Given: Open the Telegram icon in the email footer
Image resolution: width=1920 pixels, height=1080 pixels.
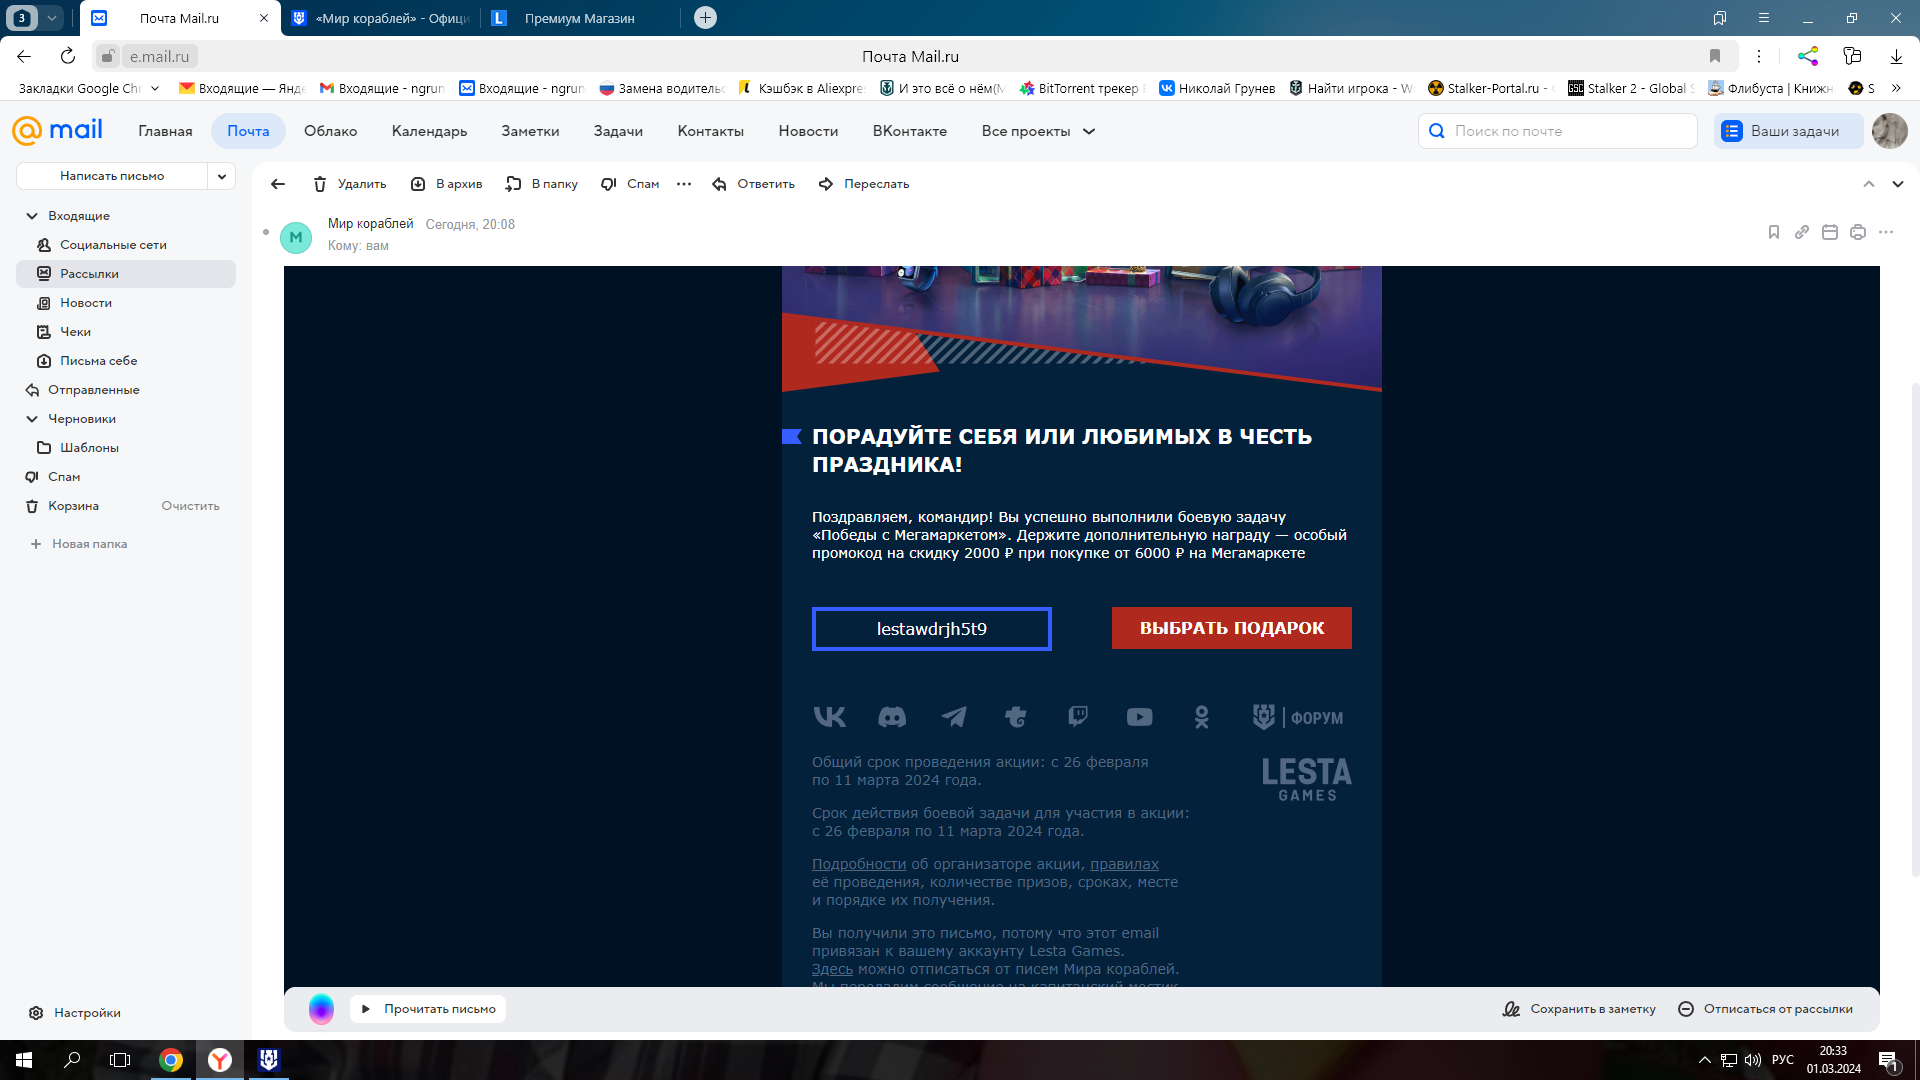Looking at the screenshot, I should click(x=954, y=717).
